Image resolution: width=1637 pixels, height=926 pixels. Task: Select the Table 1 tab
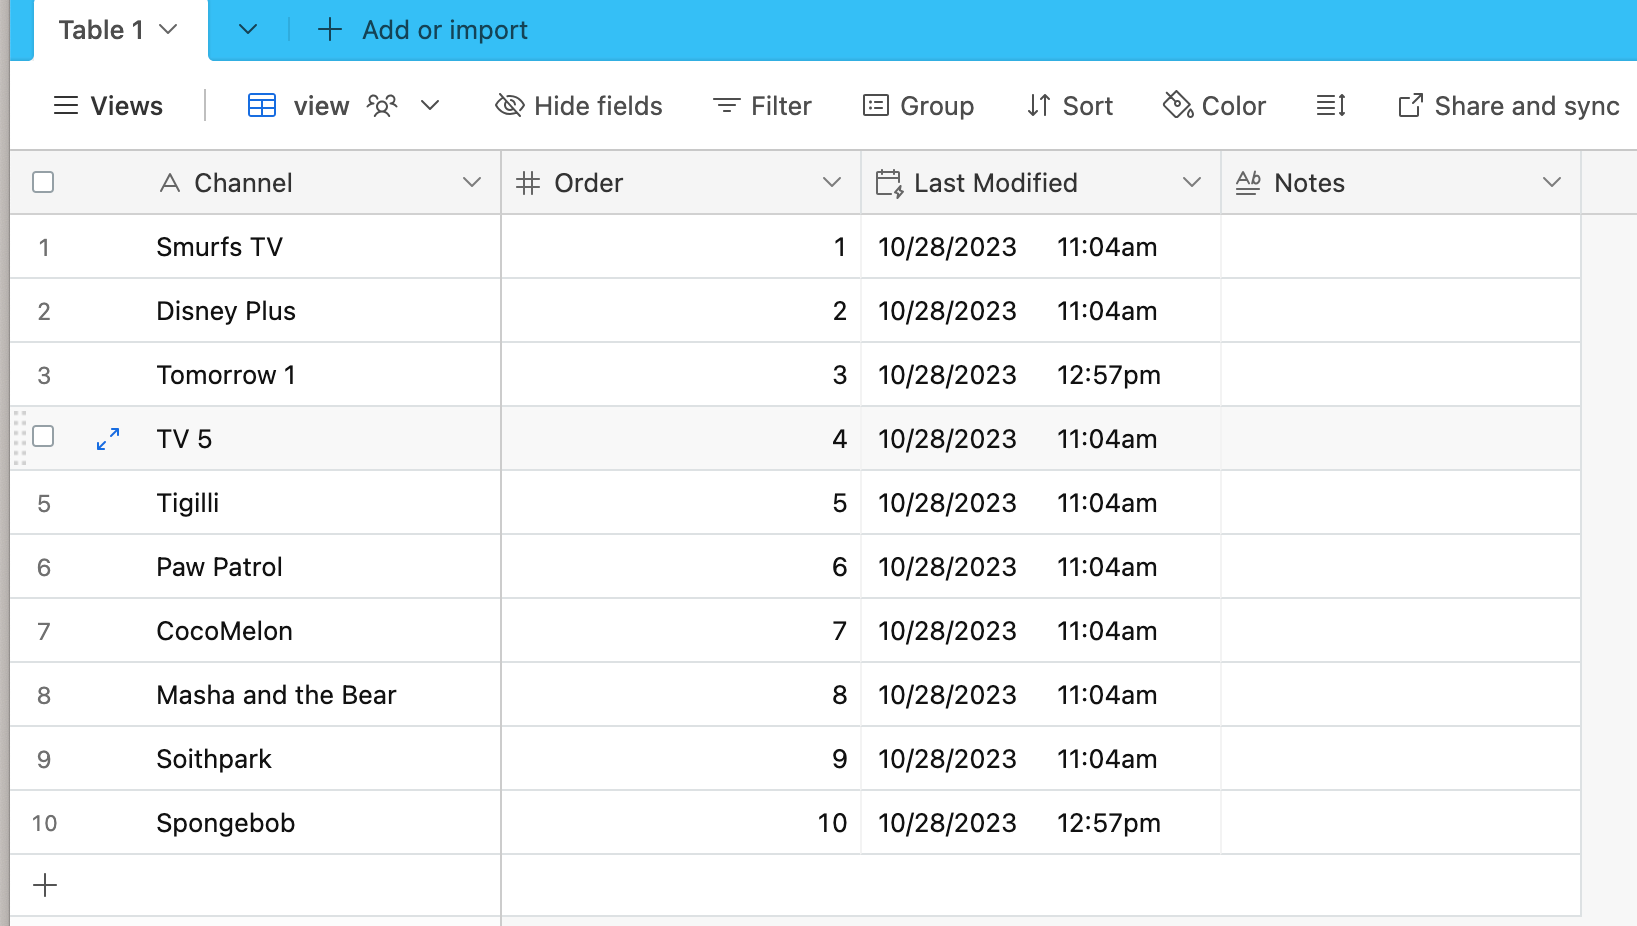click(x=120, y=30)
